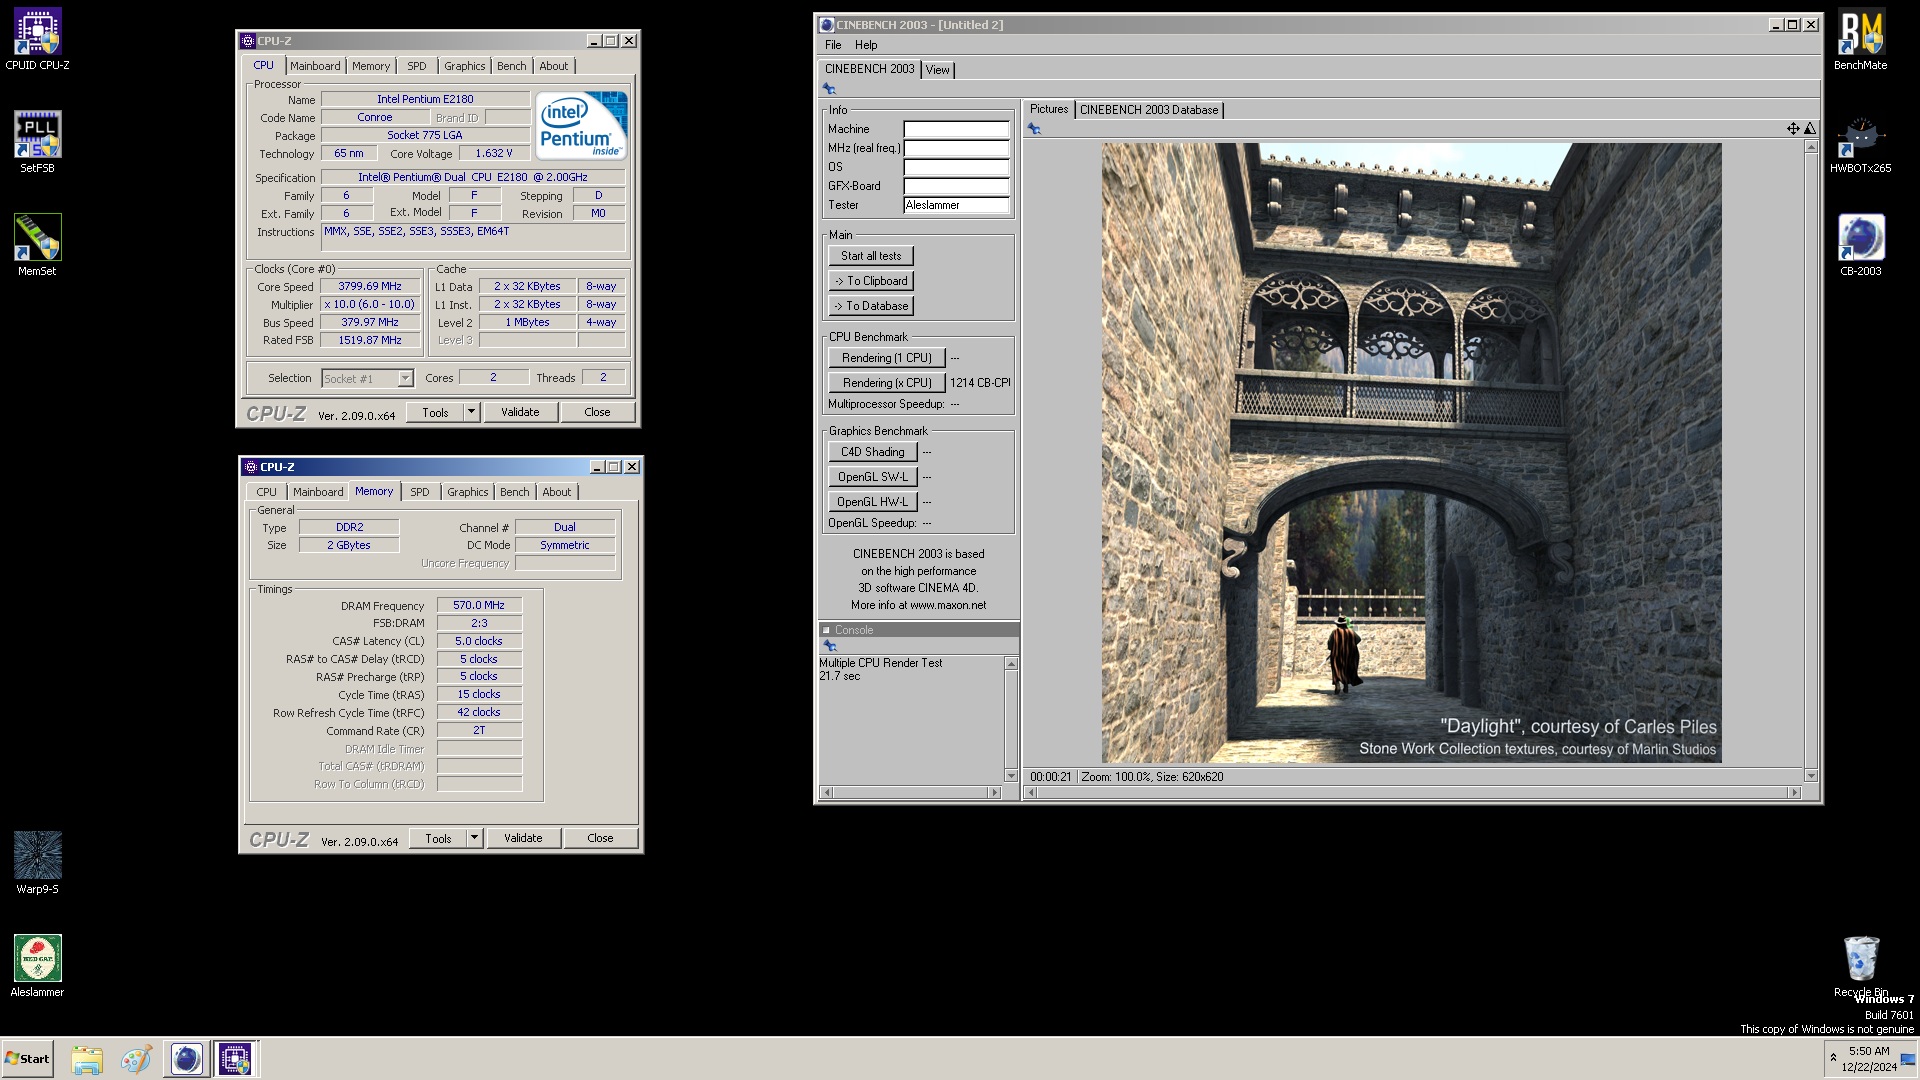Open Tools dropdown arrow in top CPU-Z
The width and height of the screenshot is (1920, 1080).
click(x=471, y=412)
